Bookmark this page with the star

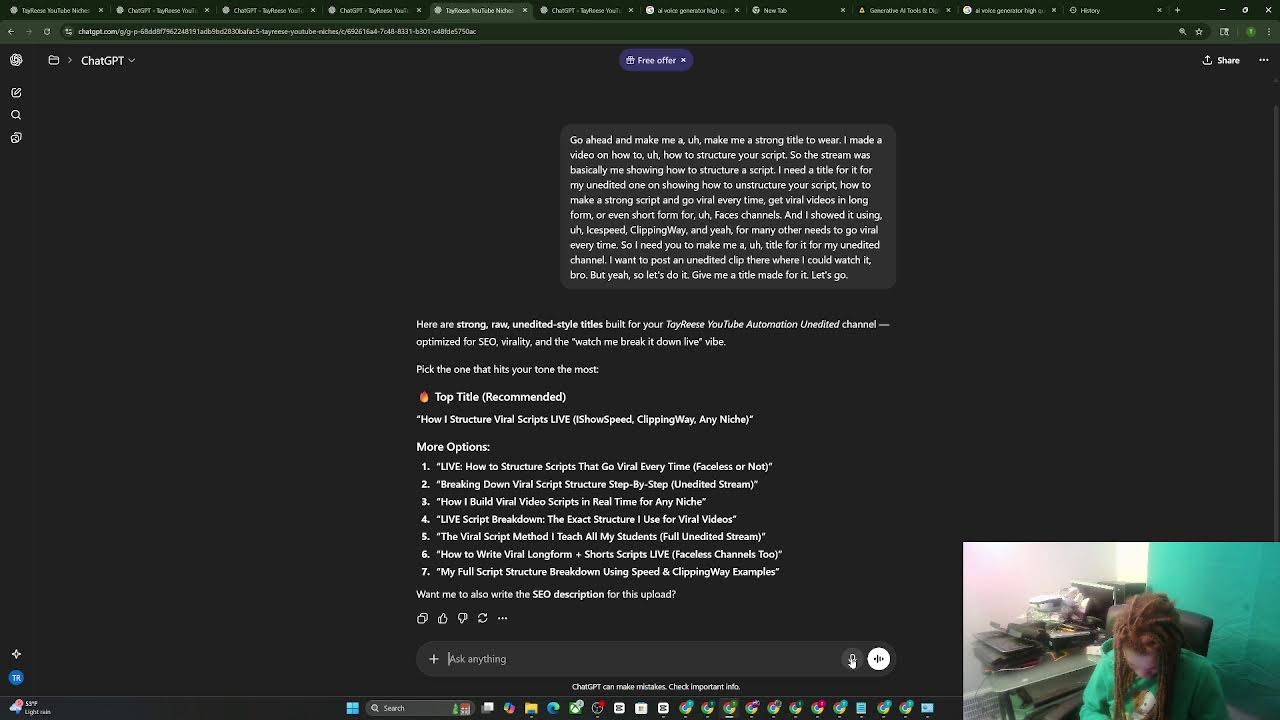point(1198,31)
